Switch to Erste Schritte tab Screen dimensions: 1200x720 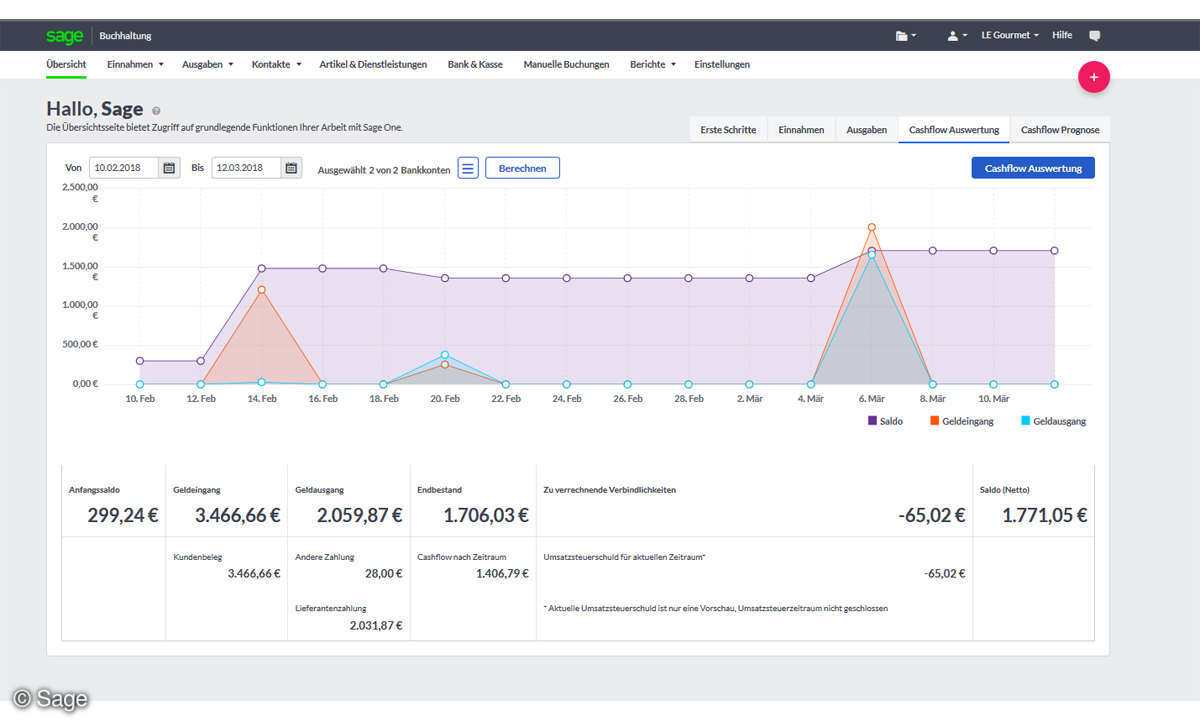(x=728, y=130)
